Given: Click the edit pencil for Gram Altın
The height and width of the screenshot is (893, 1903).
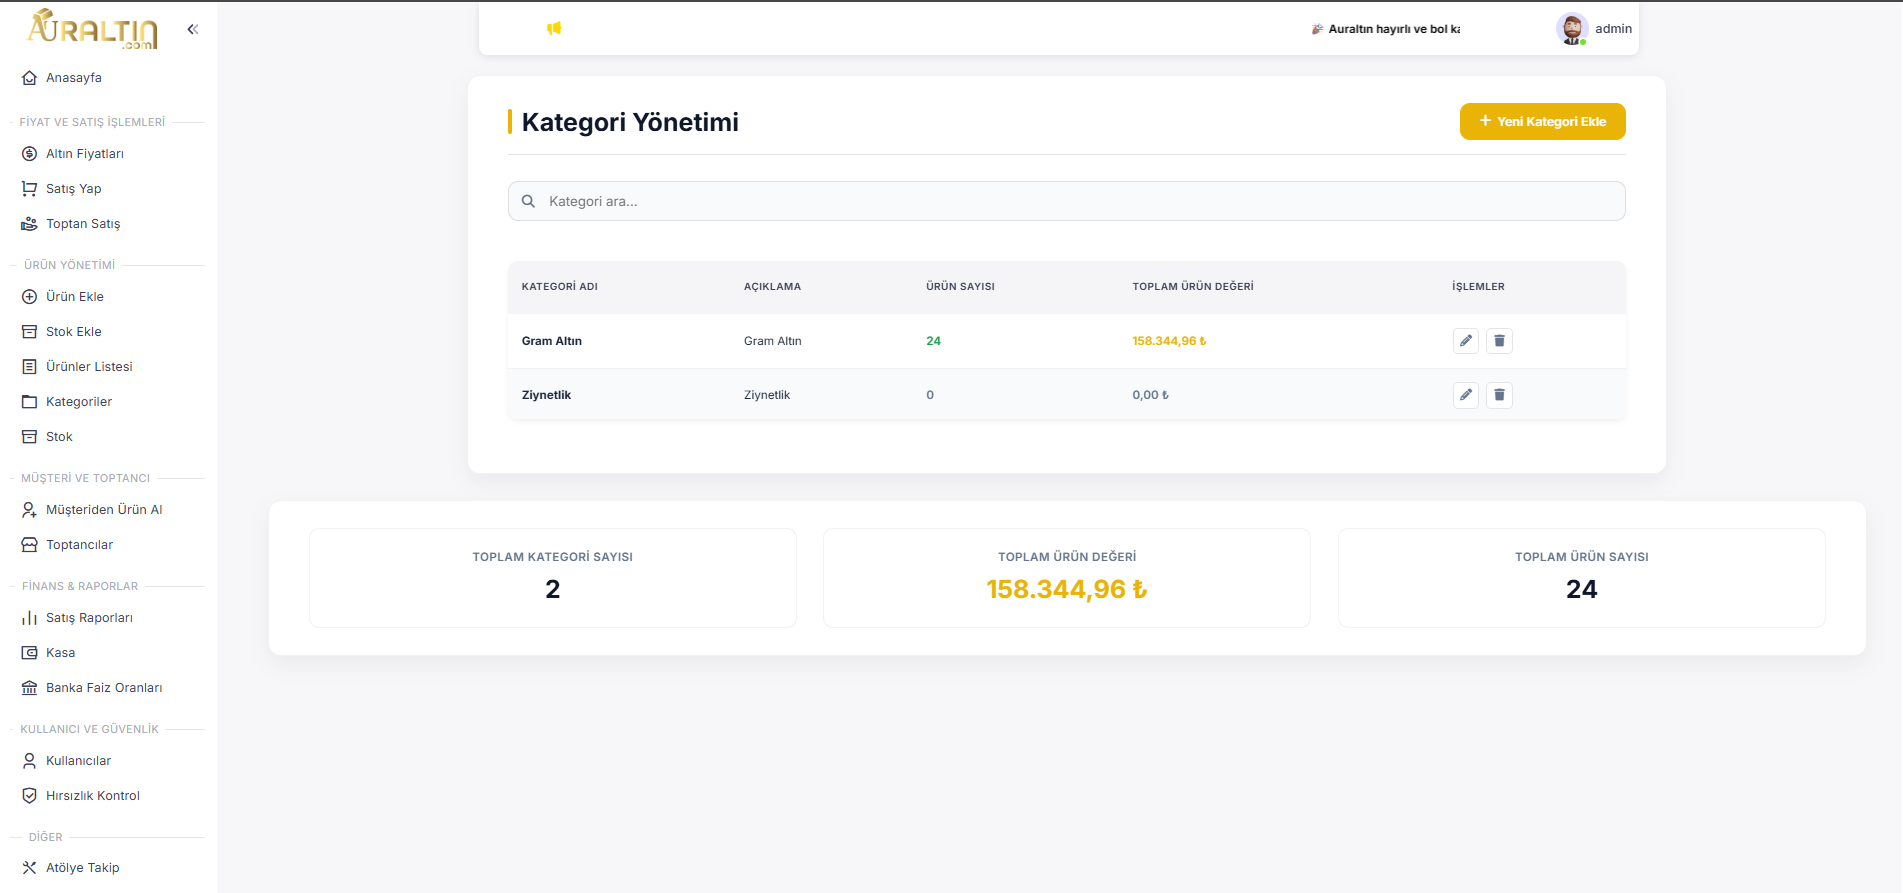Looking at the screenshot, I should (1465, 341).
